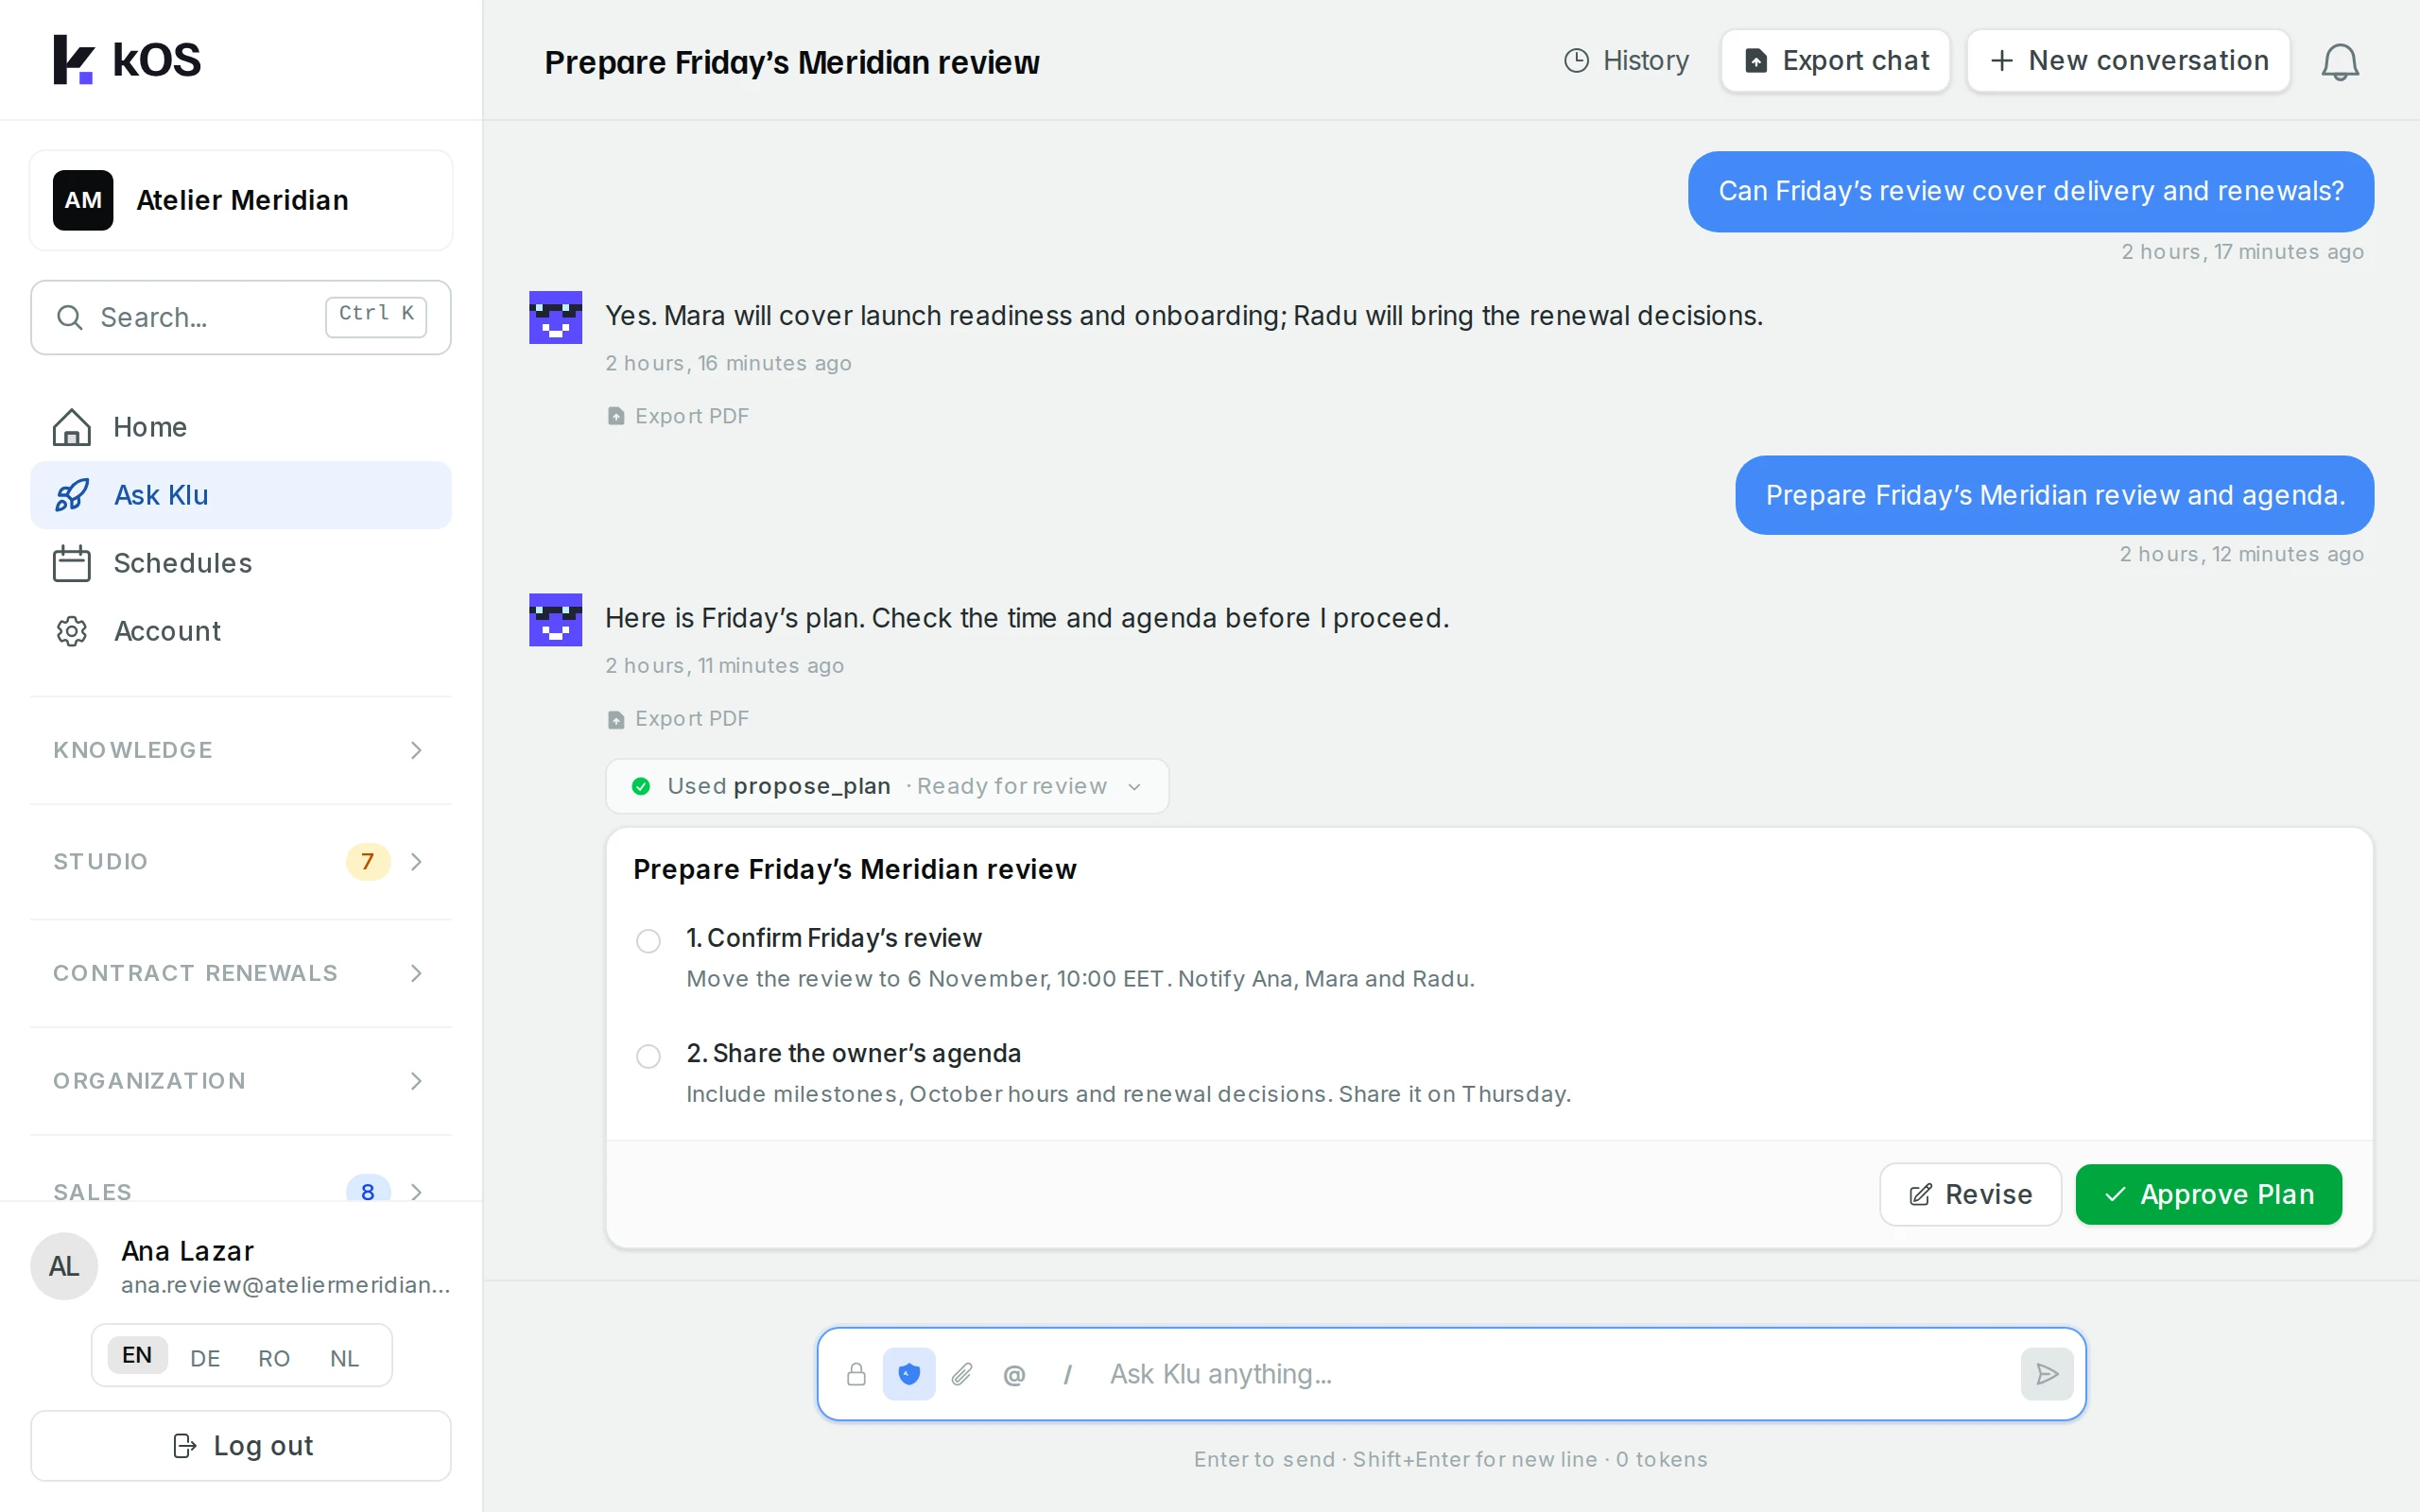This screenshot has height=1512, width=2420.
Task: Focus the Search field in the sidebar
Action: pyautogui.click(x=241, y=317)
